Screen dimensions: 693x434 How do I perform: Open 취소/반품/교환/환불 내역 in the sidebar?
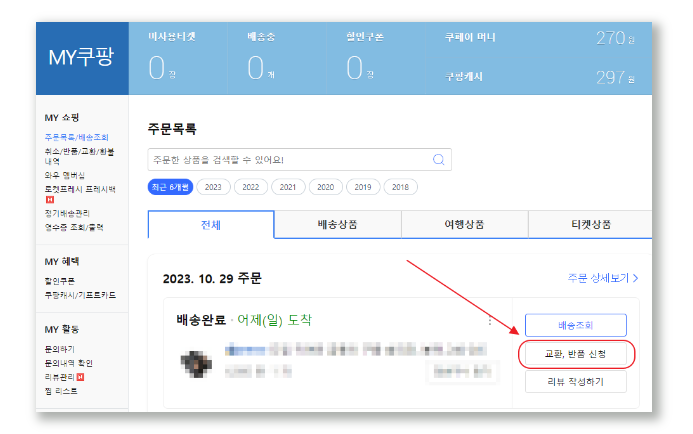coord(79,156)
